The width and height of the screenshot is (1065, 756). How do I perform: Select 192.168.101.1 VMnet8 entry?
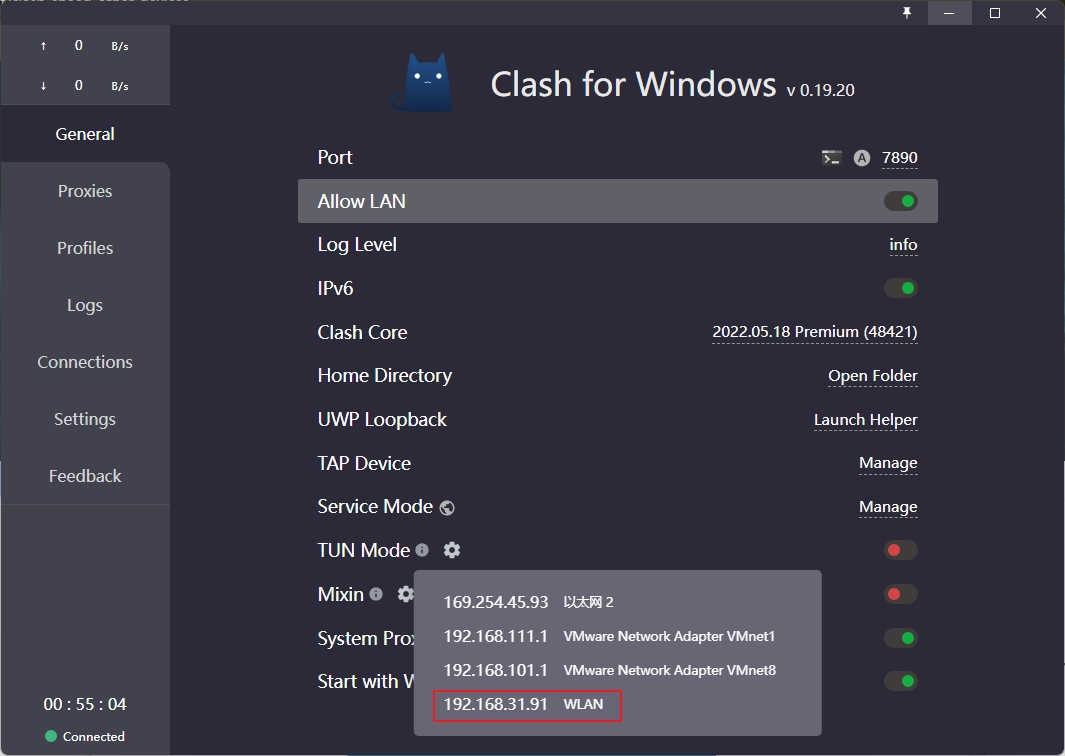pos(609,670)
